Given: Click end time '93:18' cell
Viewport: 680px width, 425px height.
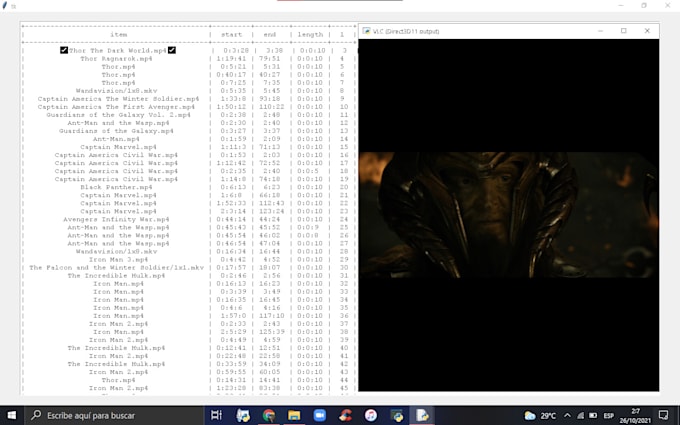Looking at the screenshot, I should (x=269, y=99).
